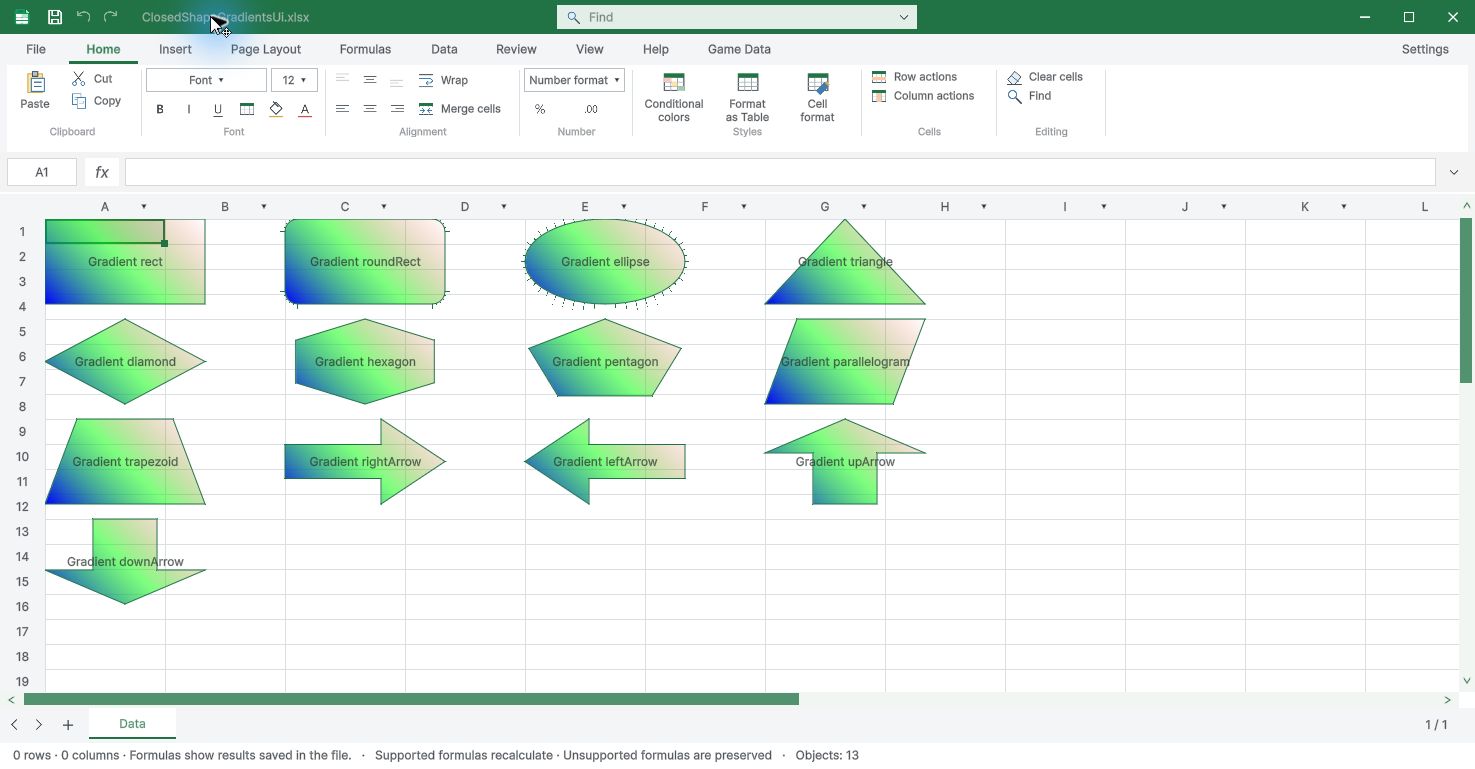This screenshot has height=769, width=1475.
Task: Toggle underline formatting
Action: click(x=218, y=109)
